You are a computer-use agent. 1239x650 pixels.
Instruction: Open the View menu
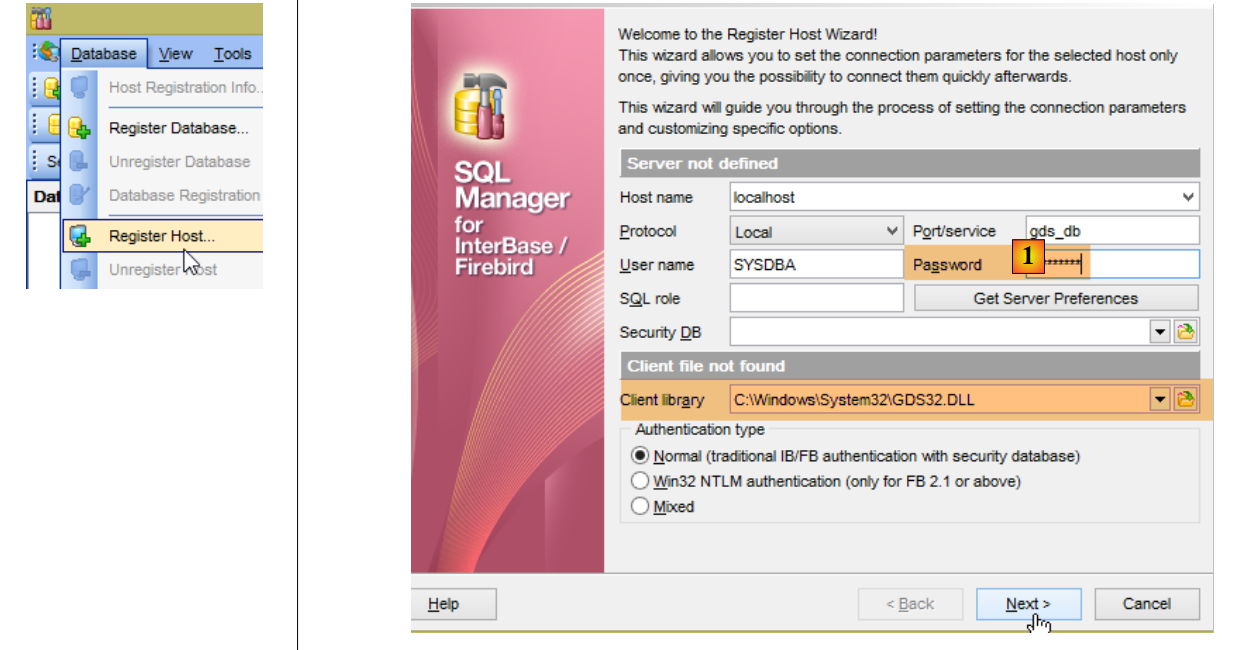point(175,54)
